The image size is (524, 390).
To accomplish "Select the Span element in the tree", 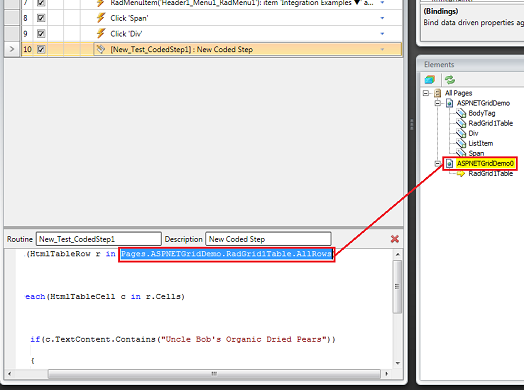I will [476, 153].
